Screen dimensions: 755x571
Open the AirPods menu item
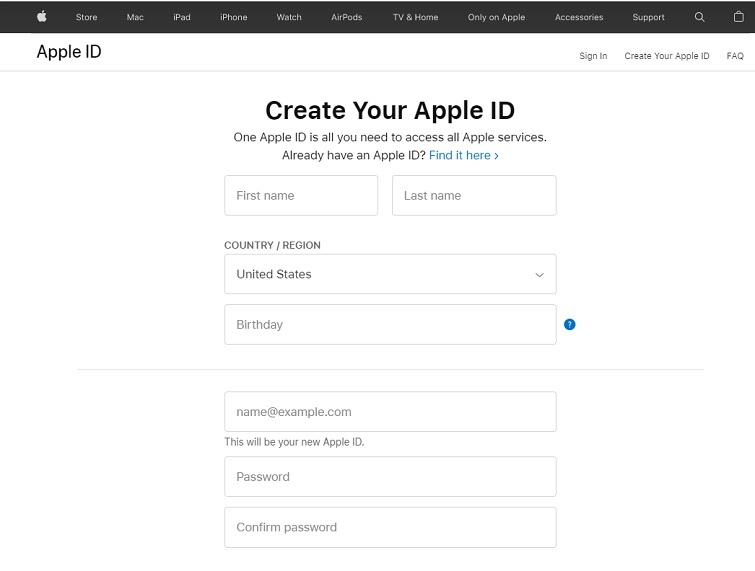[347, 17]
